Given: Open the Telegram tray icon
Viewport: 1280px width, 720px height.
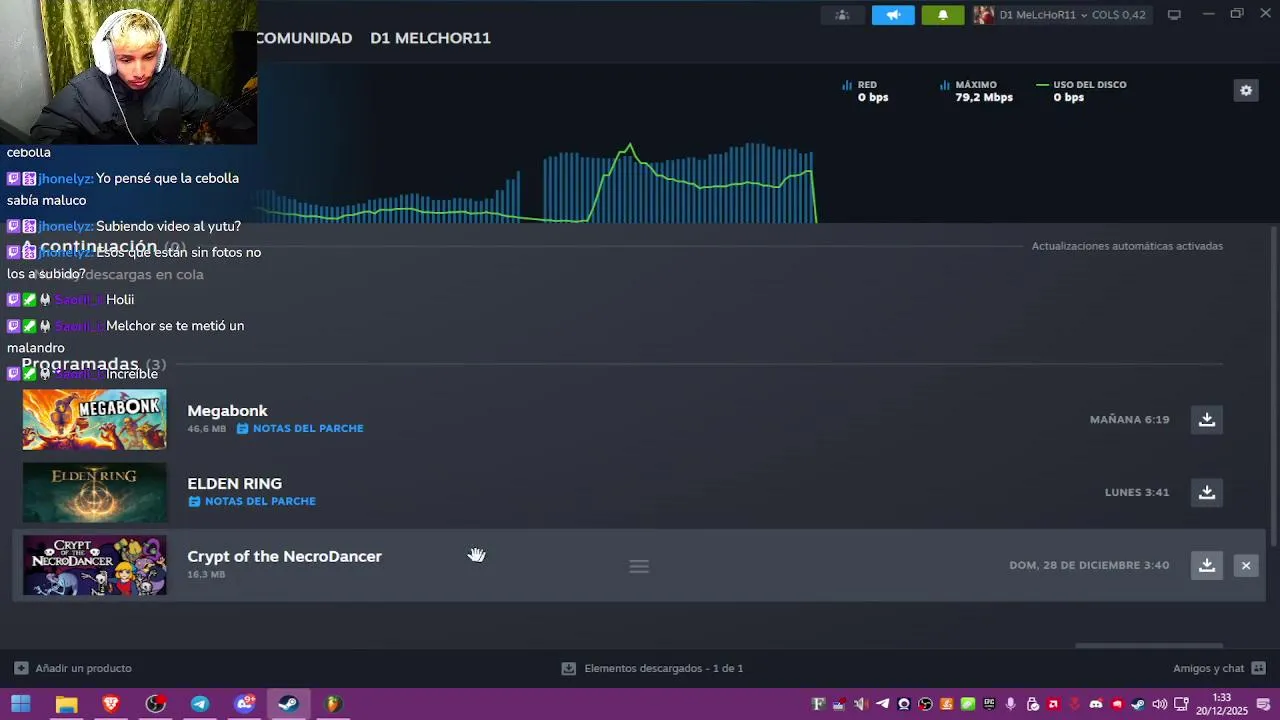Looking at the screenshot, I should coord(882,704).
